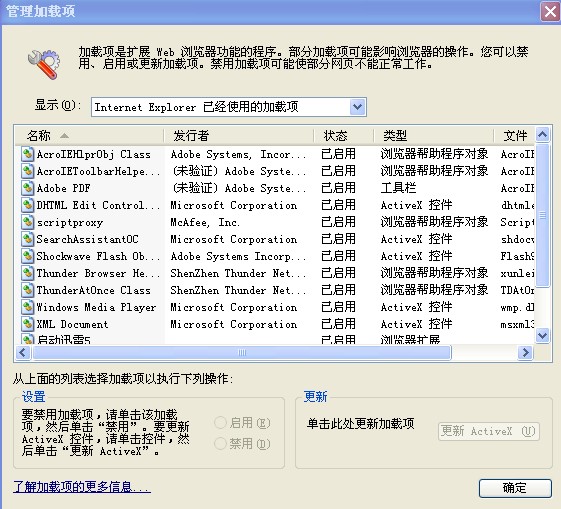Click the horizontal scrollbar thumb
The height and width of the screenshot is (509, 561).
pyautogui.click(x=242, y=353)
